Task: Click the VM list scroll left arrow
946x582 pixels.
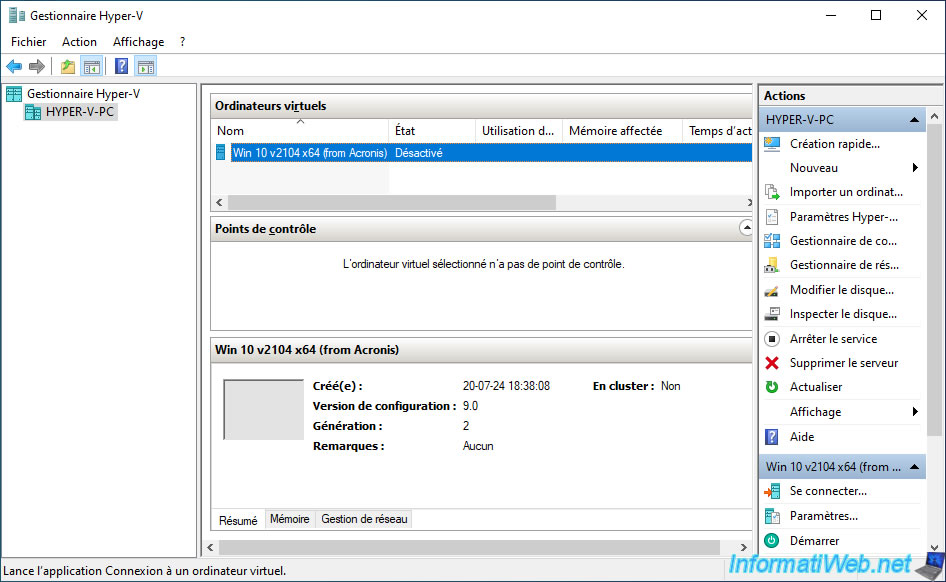Action: pos(220,203)
